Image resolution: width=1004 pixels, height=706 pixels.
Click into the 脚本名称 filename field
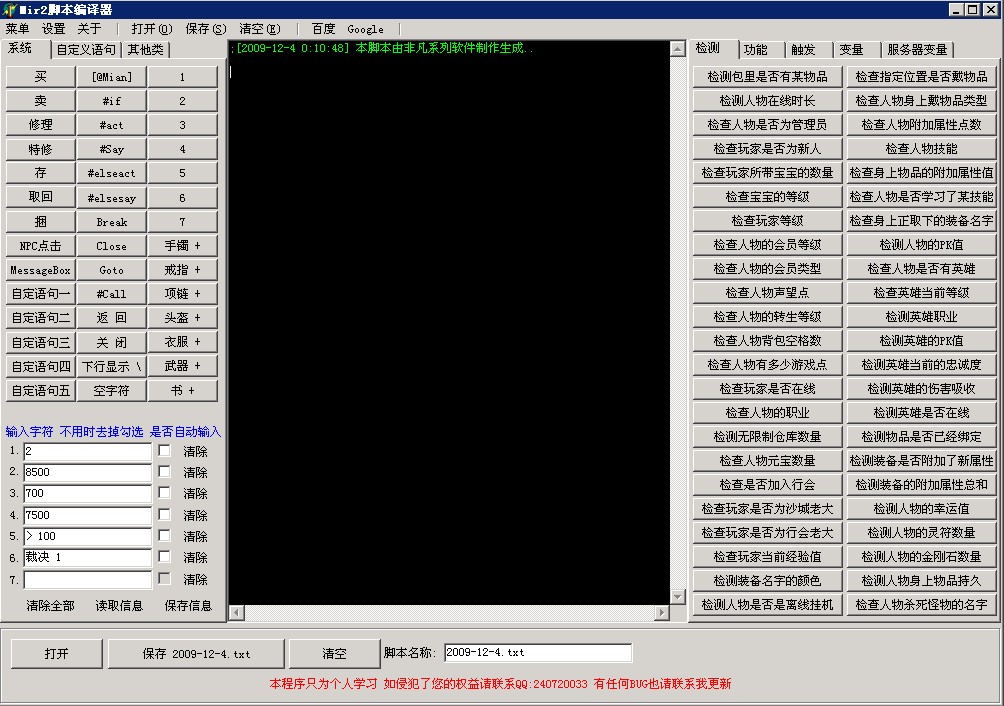click(537, 653)
